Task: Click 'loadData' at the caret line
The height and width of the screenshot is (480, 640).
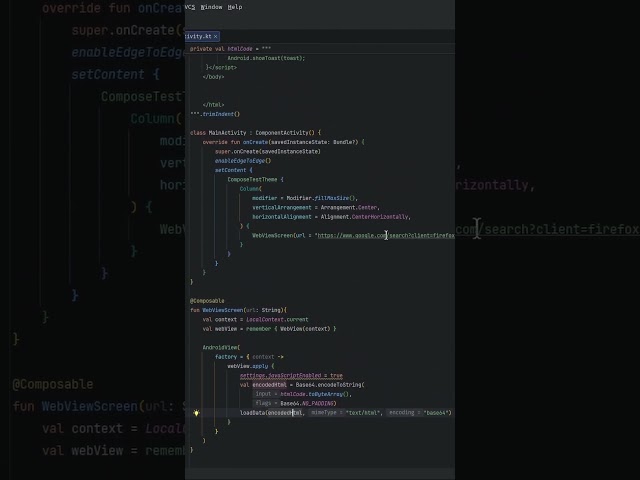Action: tap(252, 413)
